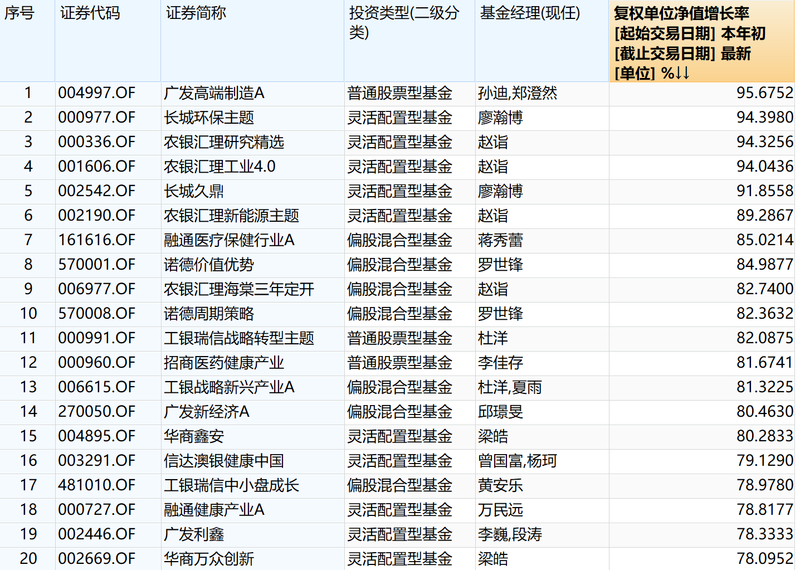Select fund name 长城久鼎
This screenshot has width=800, height=570.
tap(194, 191)
